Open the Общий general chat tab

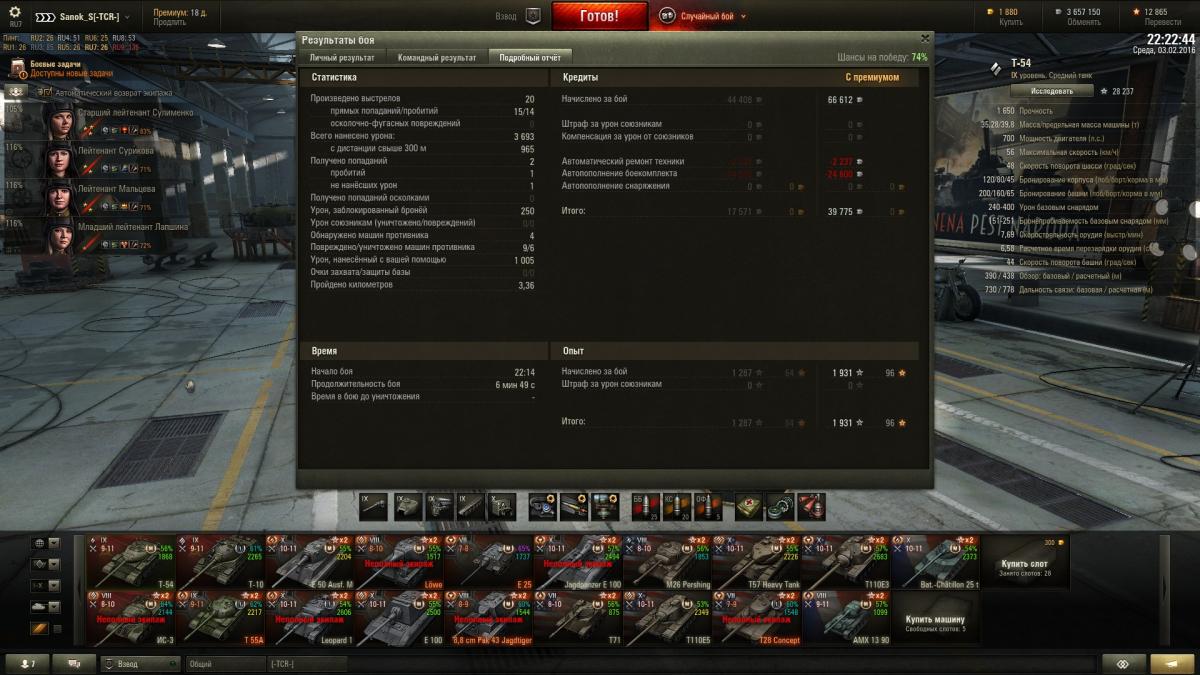pyautogui.click(x=225, y=664)
